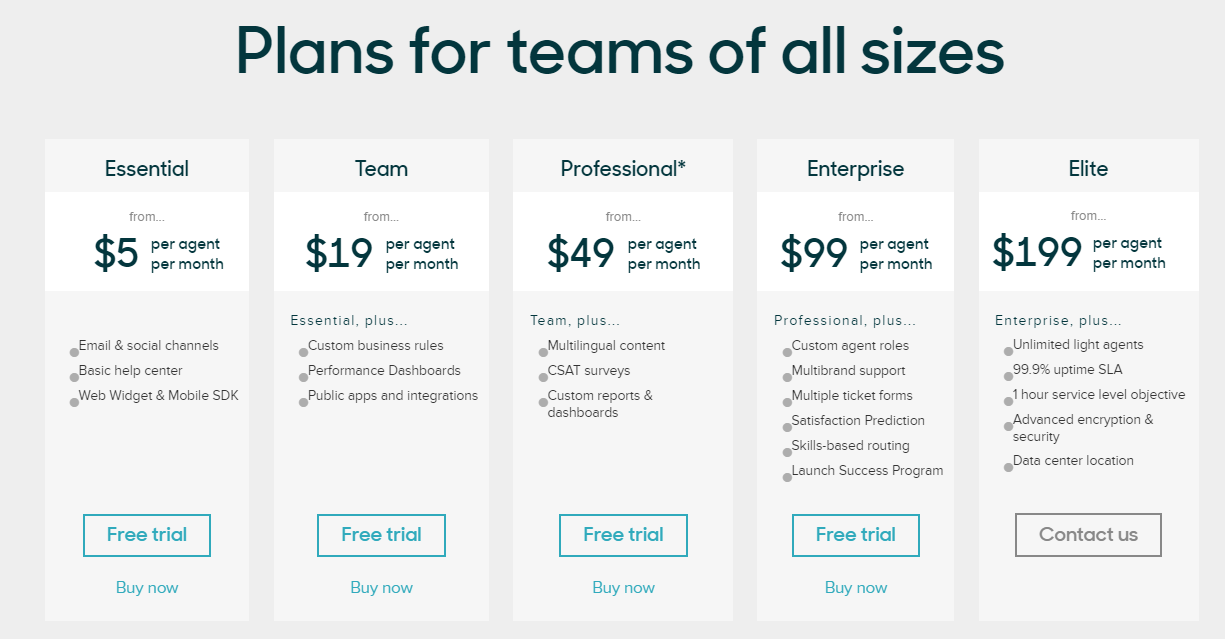
Task: Start the Team plan free trial
Action: 381,535
